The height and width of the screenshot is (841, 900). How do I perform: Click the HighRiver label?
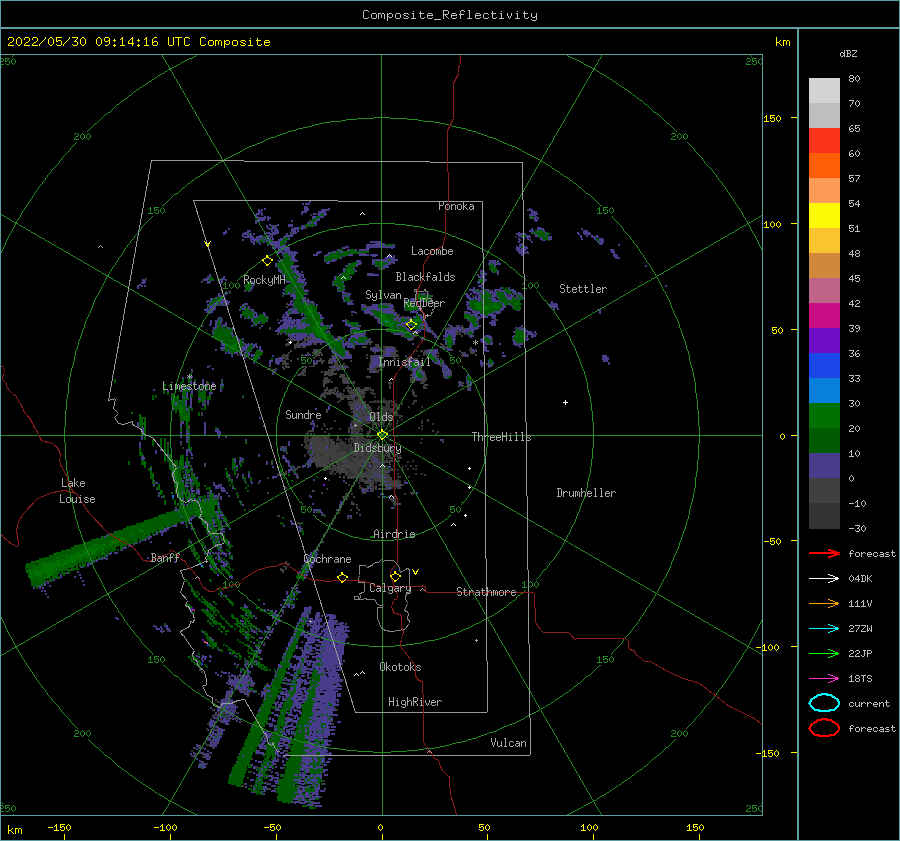415,702
